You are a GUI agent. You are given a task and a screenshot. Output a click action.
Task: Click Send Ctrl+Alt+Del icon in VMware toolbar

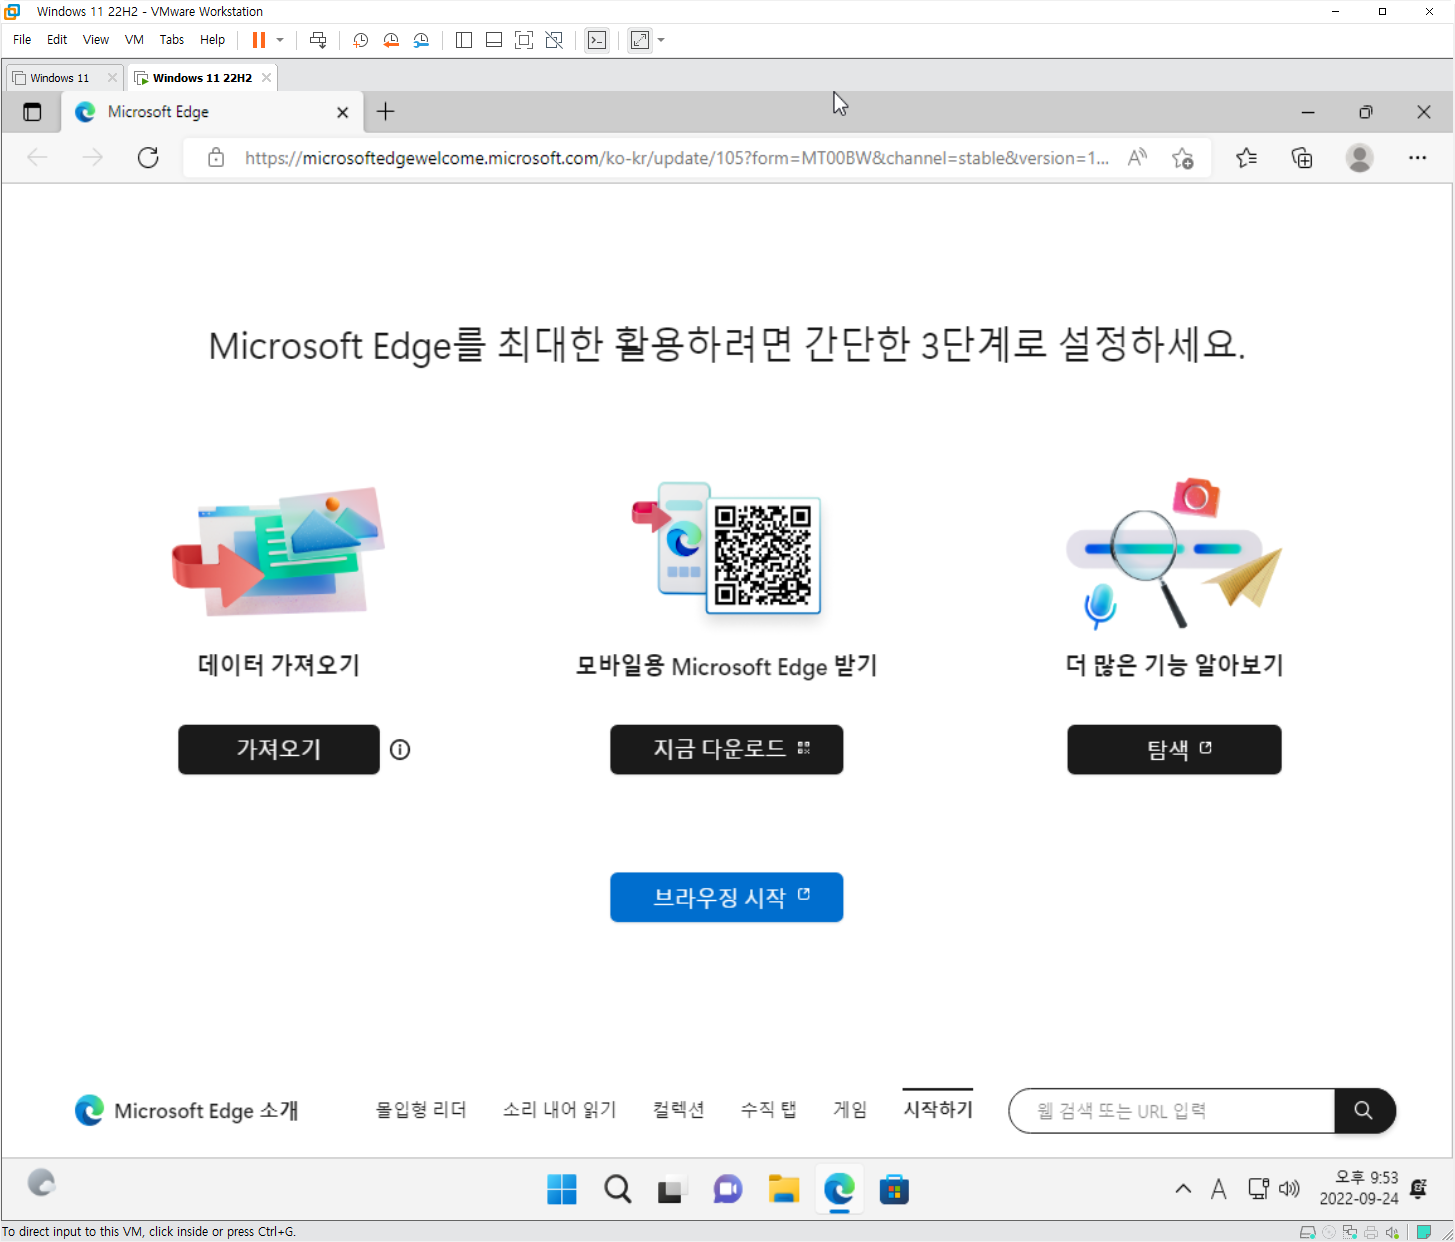318,40
